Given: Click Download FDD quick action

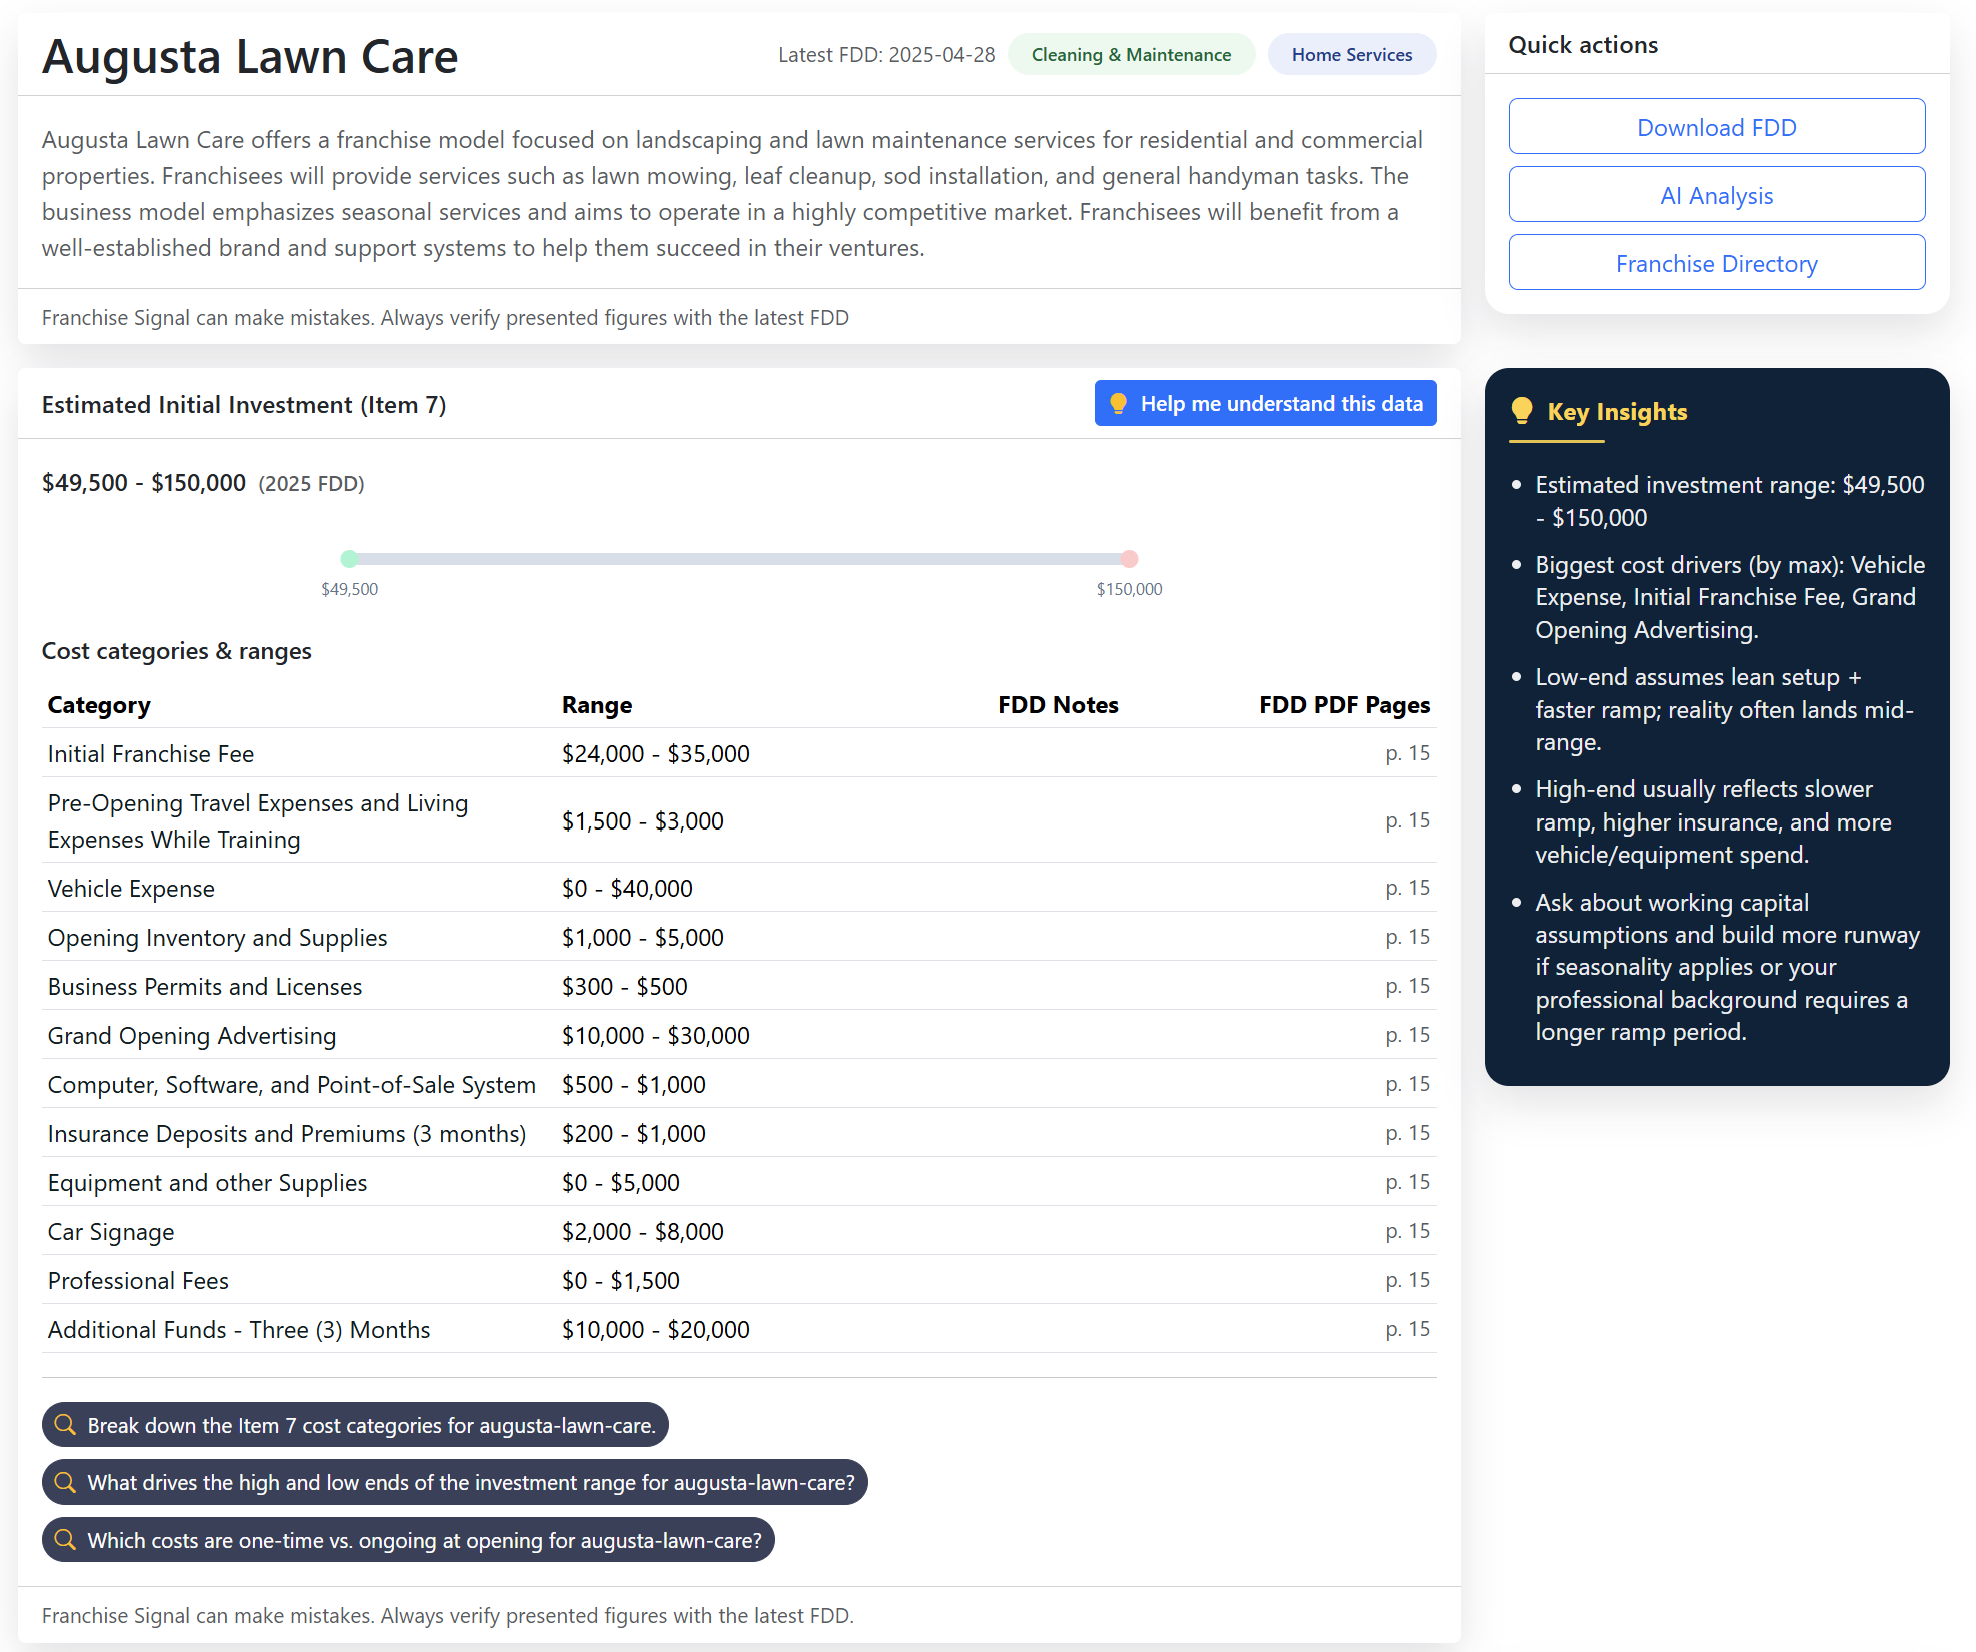Looking at the screenshot, I should (x=1716, y=126).
